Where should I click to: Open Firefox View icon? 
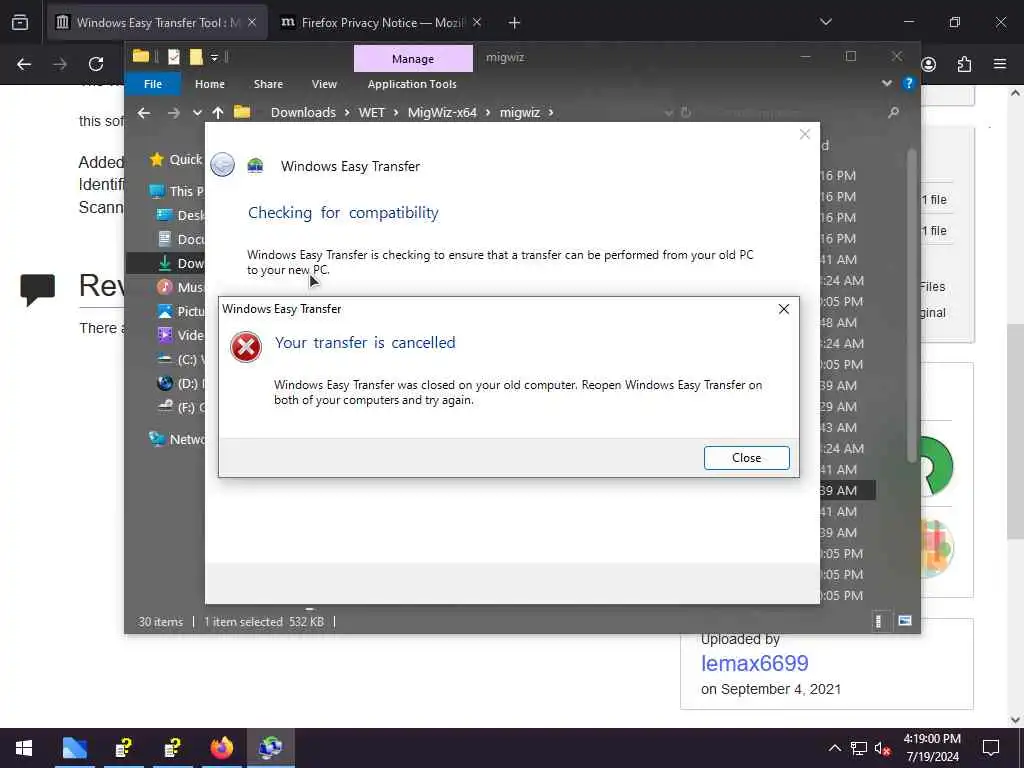click(x=20, y=23)
